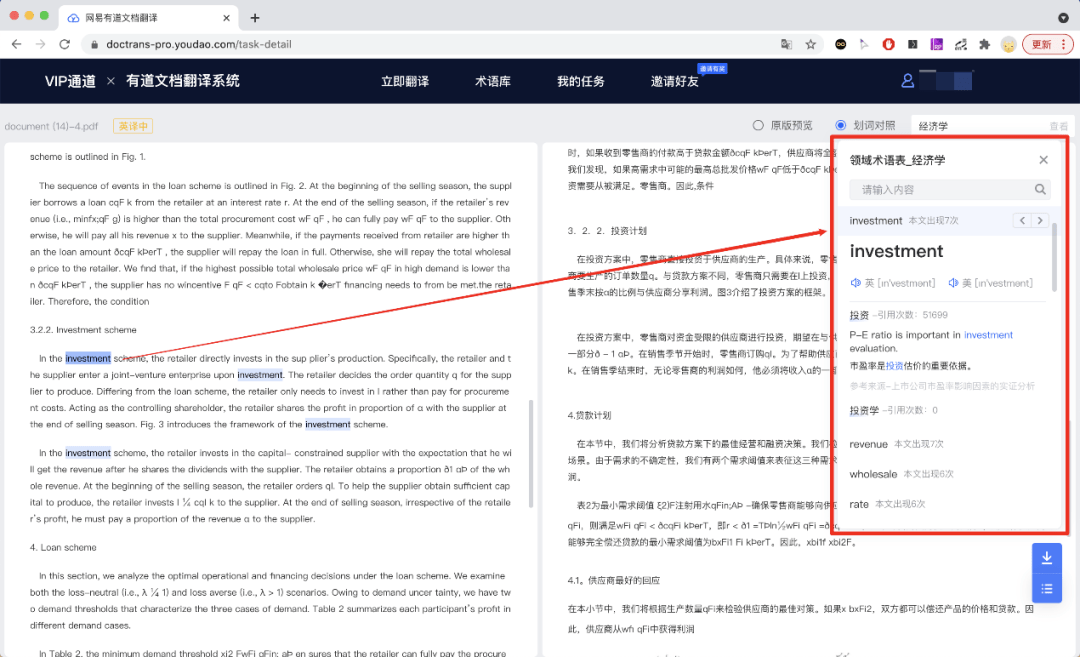Reload the page
The height and width of the screenshot is (657, 1080).
tap(65, 44)
